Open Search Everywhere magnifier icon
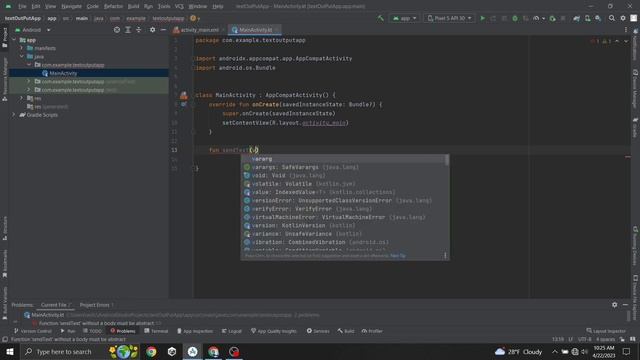The image size is (640, 360). tap(611, 18)
